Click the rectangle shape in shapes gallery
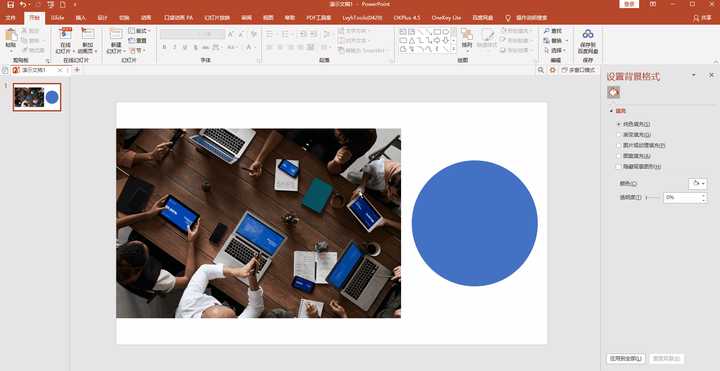Screen dimensions: 720x371 pos(437,32)
